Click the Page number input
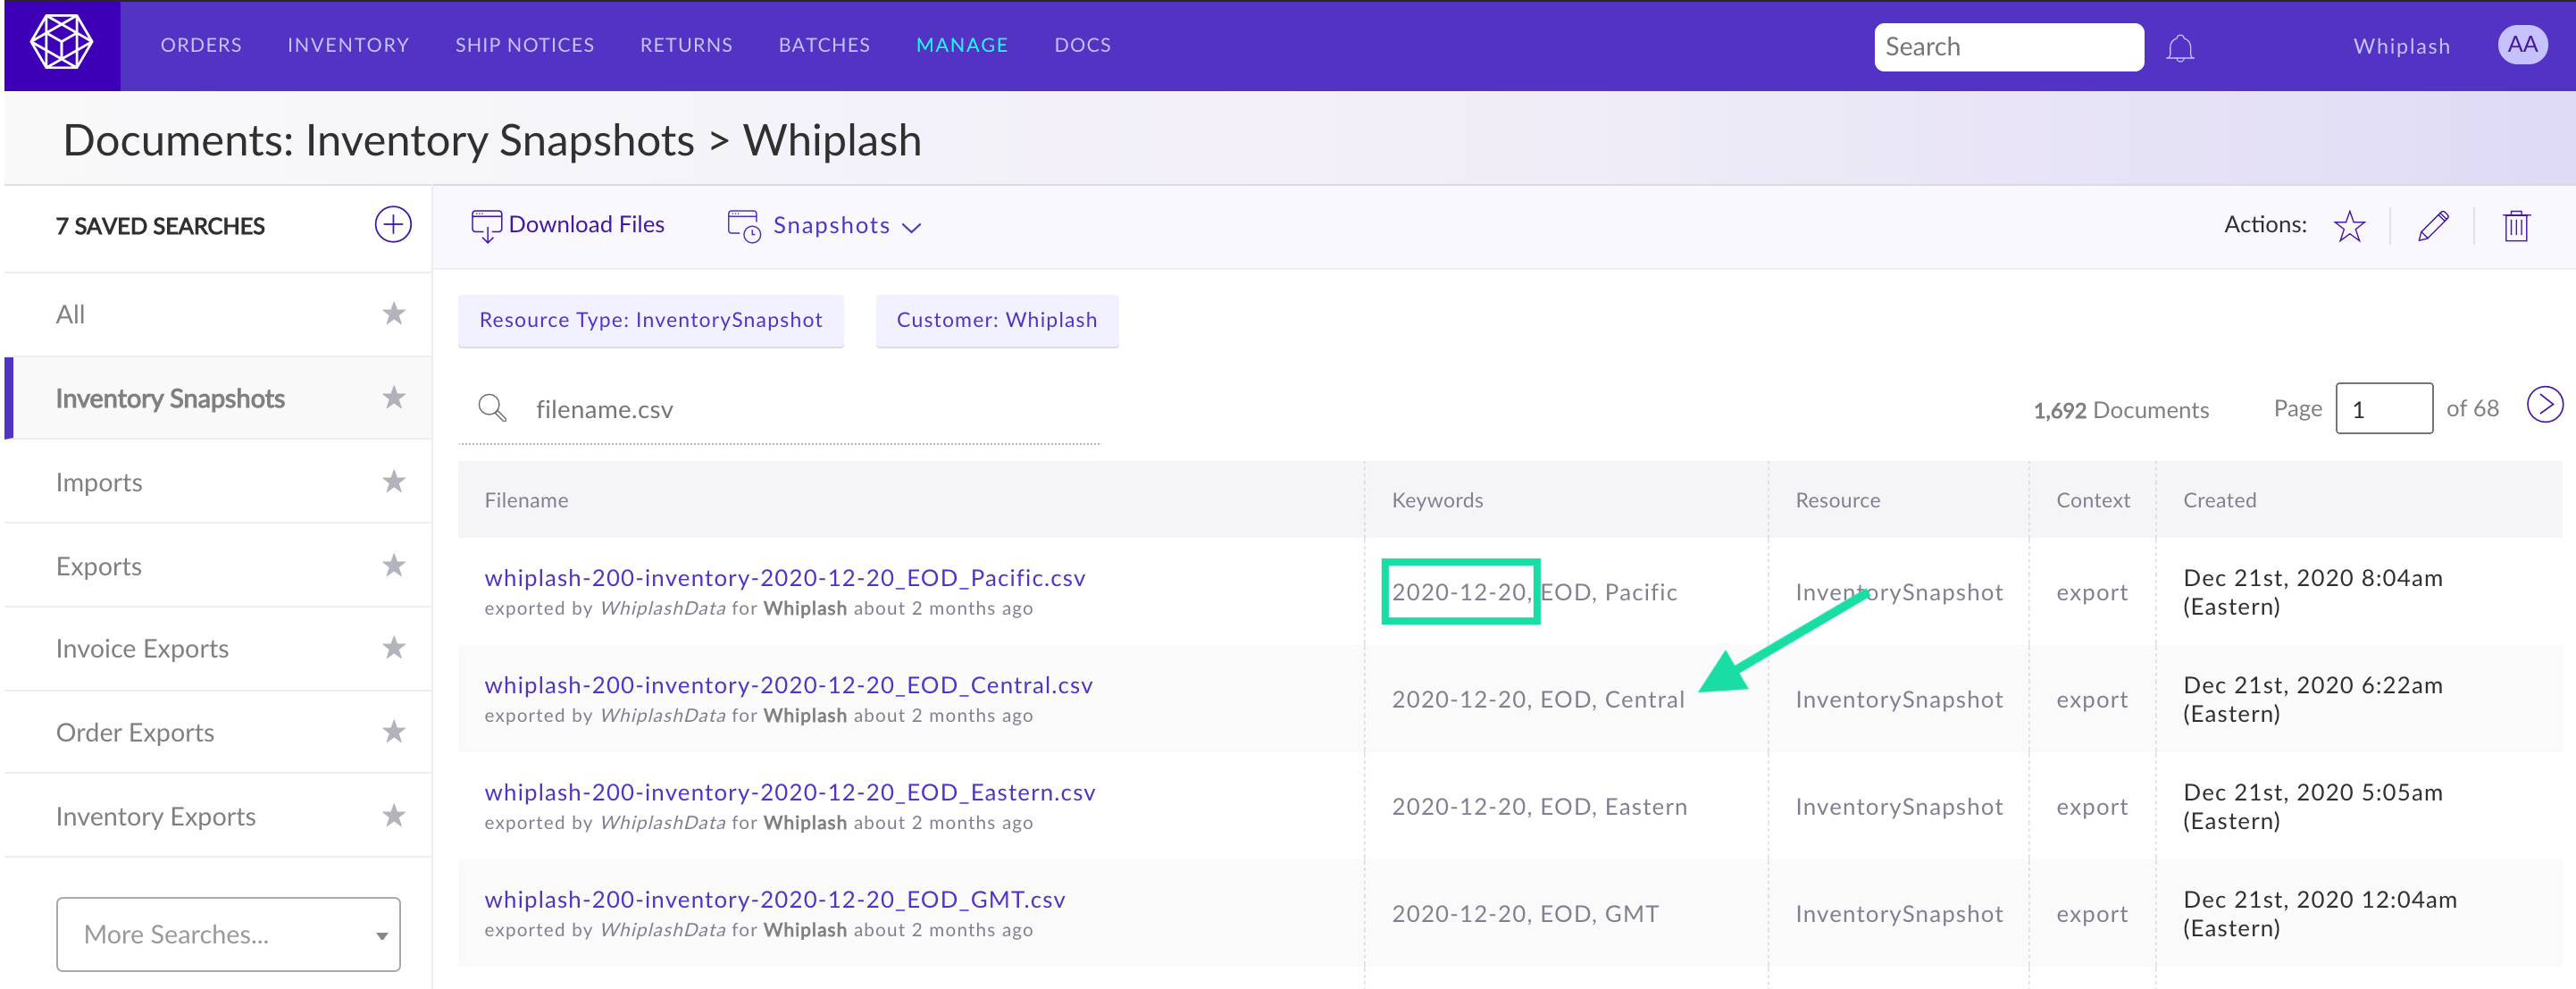 coord(2383,408)
